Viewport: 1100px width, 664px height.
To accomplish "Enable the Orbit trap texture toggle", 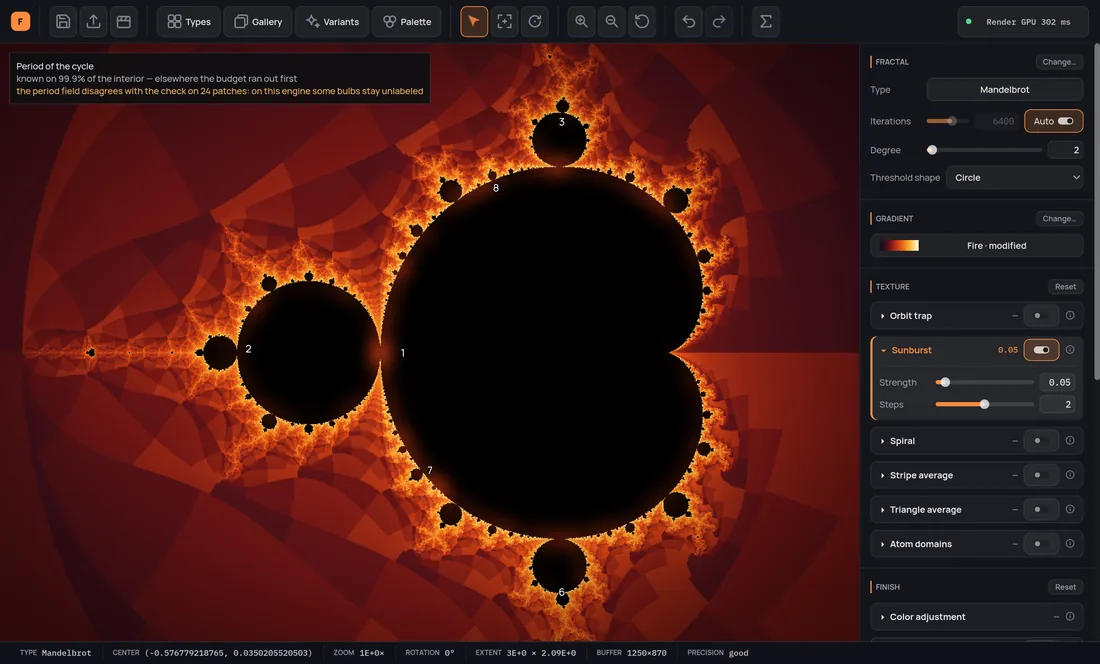I will point(1041,316).
